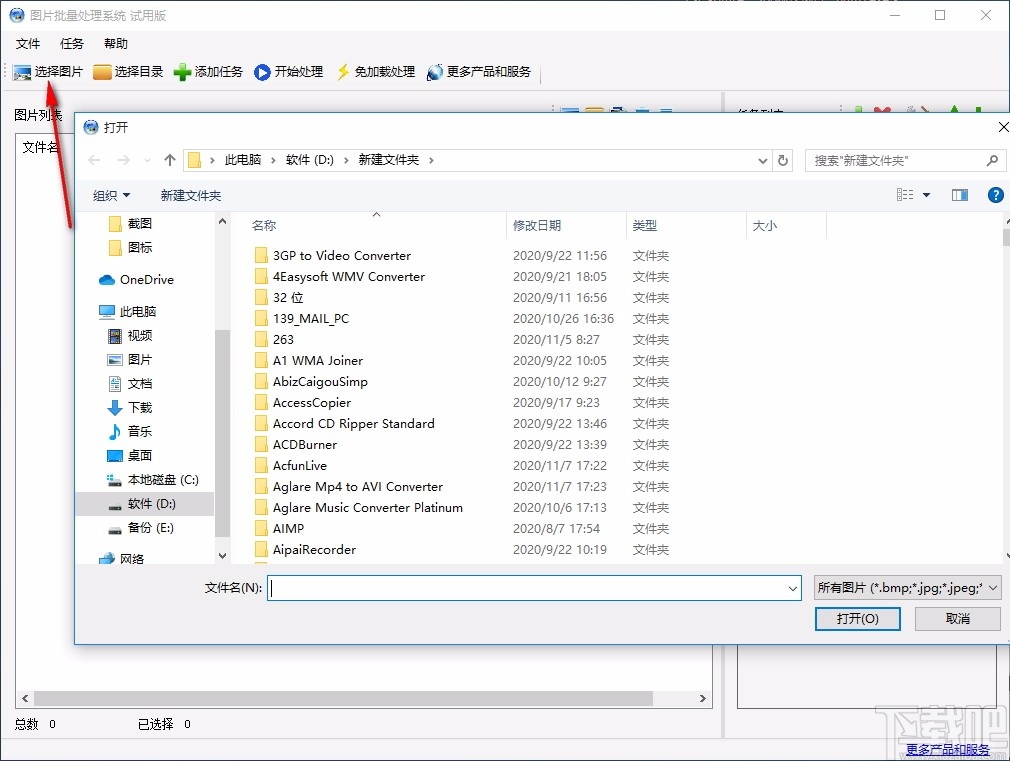Go back using the back arrow
Screen dimensions: 1010x761
92,159
